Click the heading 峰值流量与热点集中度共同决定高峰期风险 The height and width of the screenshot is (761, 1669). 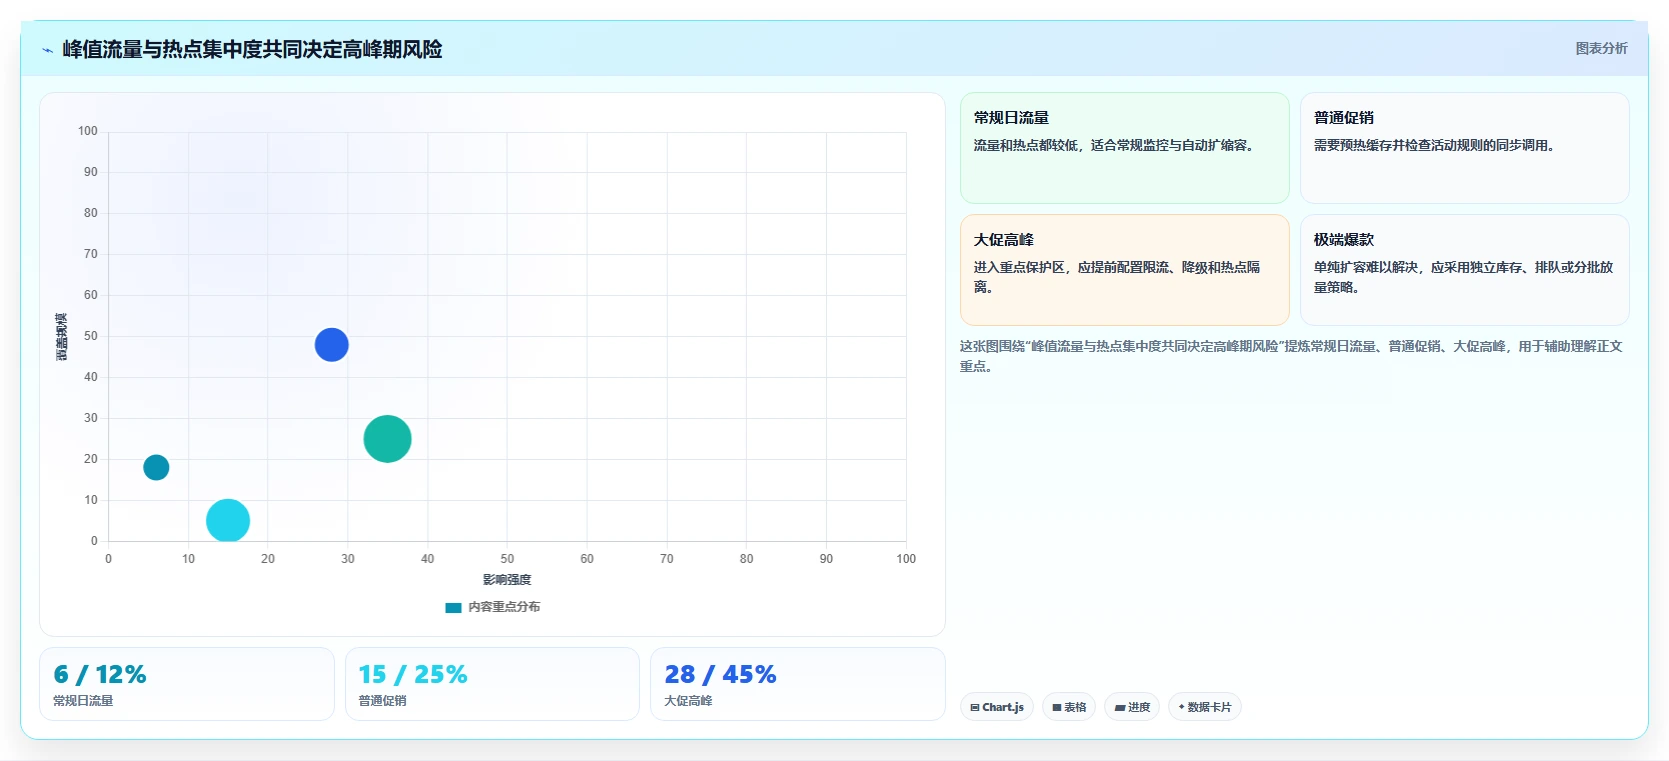(x=252, y=49)
